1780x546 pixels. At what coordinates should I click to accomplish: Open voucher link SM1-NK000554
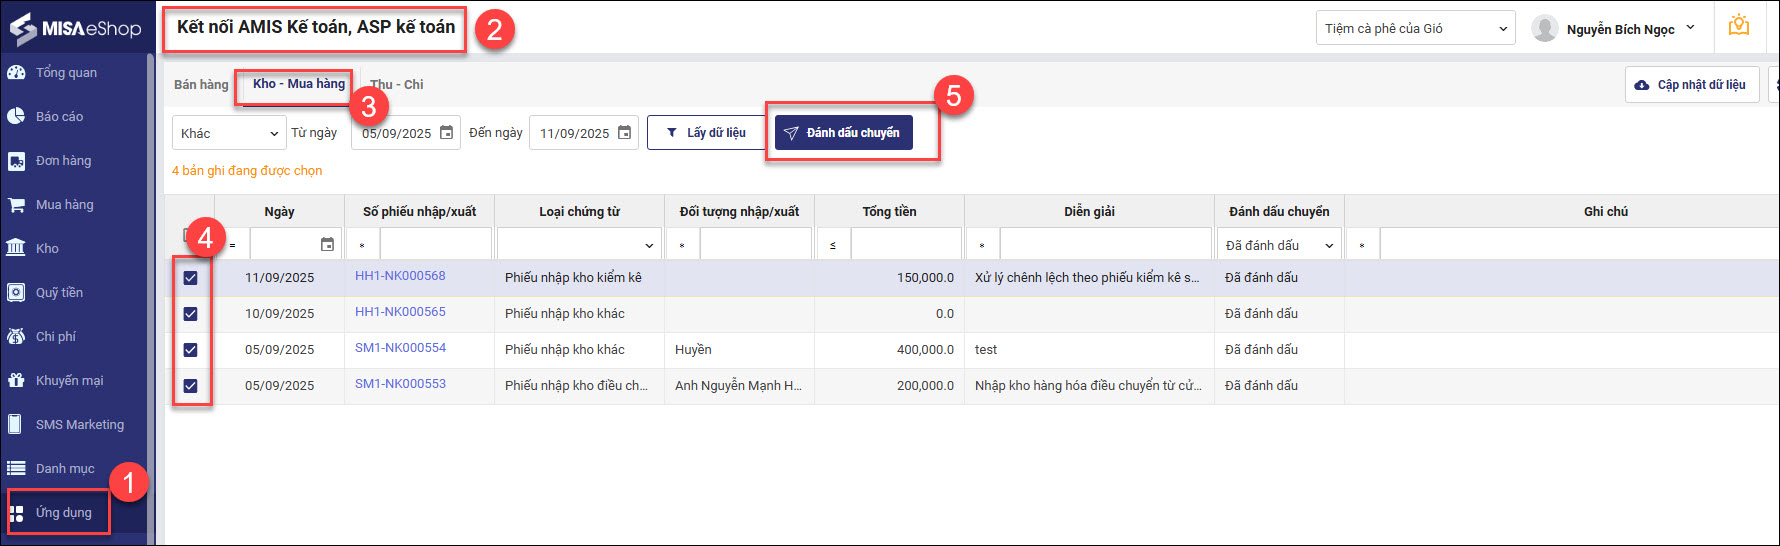[400, 348]
